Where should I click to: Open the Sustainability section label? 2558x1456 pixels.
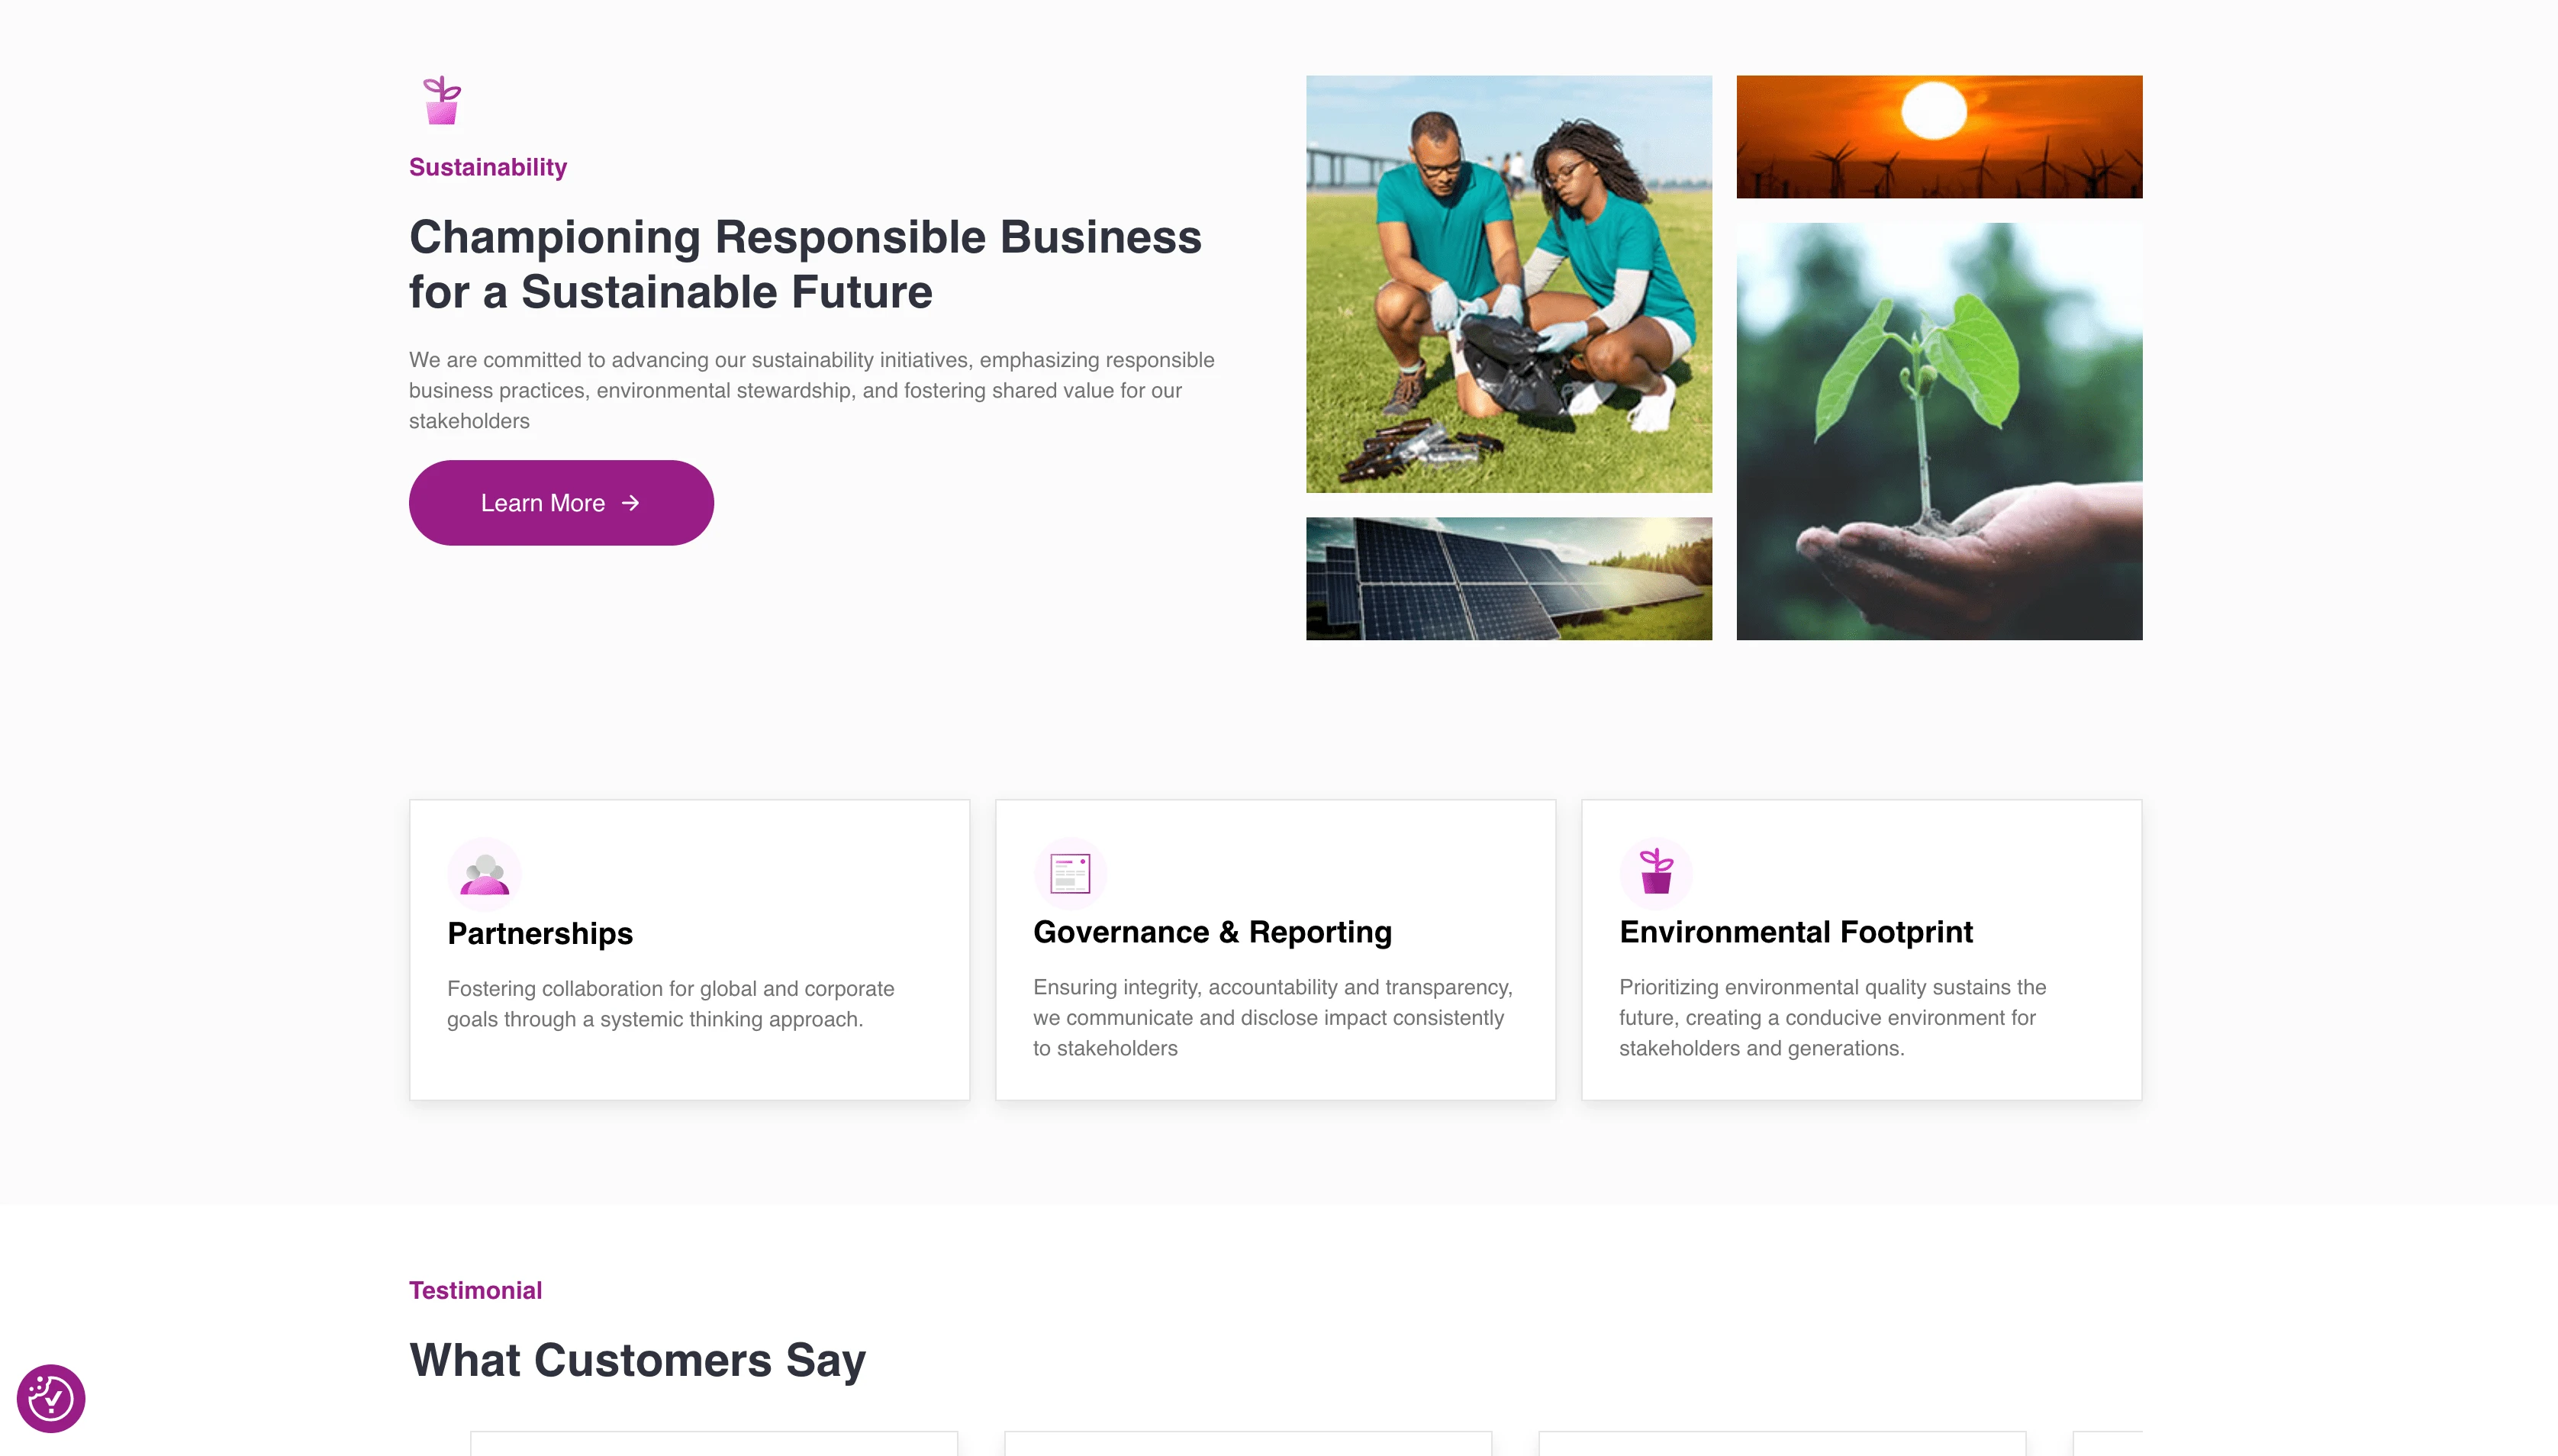[x=488, y=167]
